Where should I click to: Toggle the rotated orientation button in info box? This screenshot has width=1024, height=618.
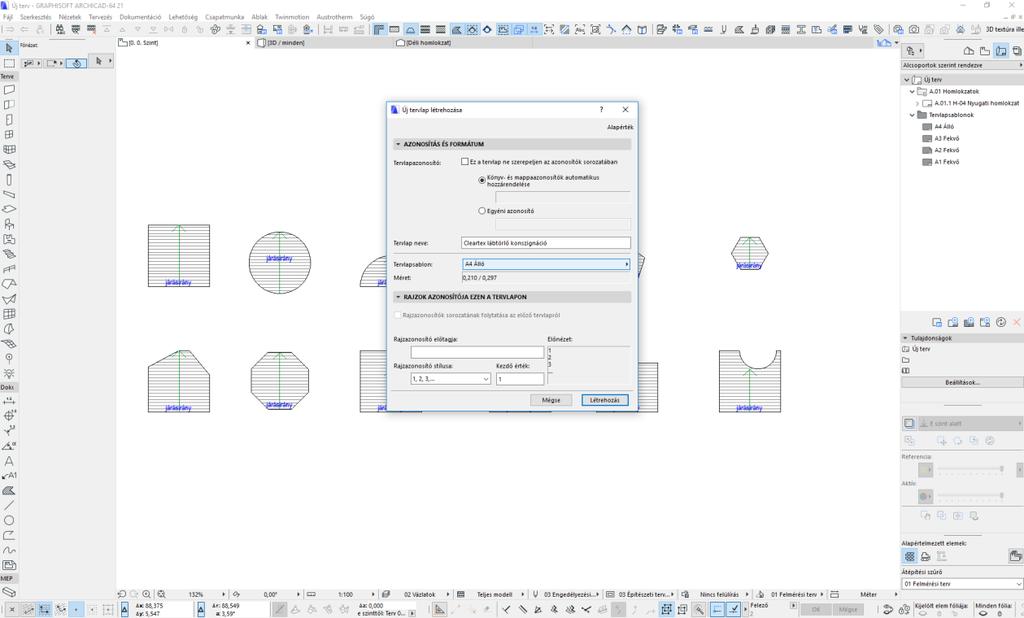76,63
